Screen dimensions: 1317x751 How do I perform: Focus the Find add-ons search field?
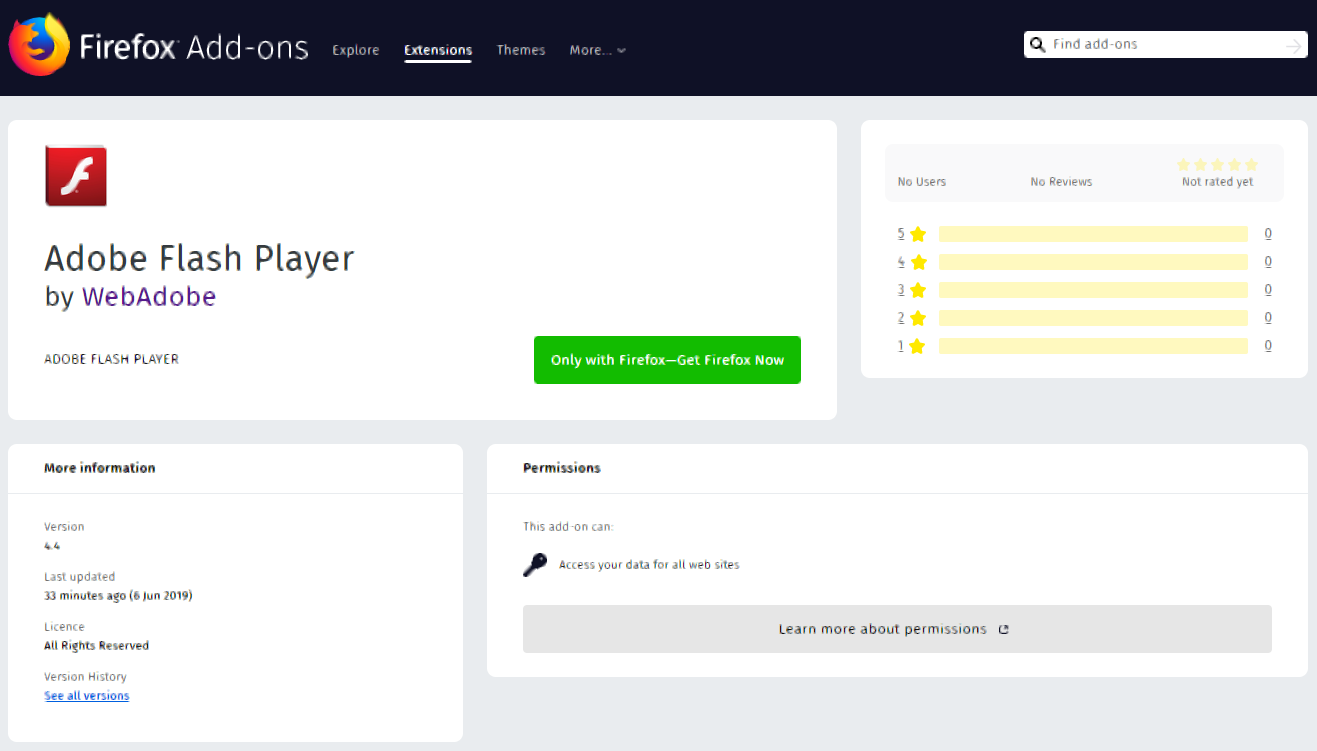[1165, 45]
